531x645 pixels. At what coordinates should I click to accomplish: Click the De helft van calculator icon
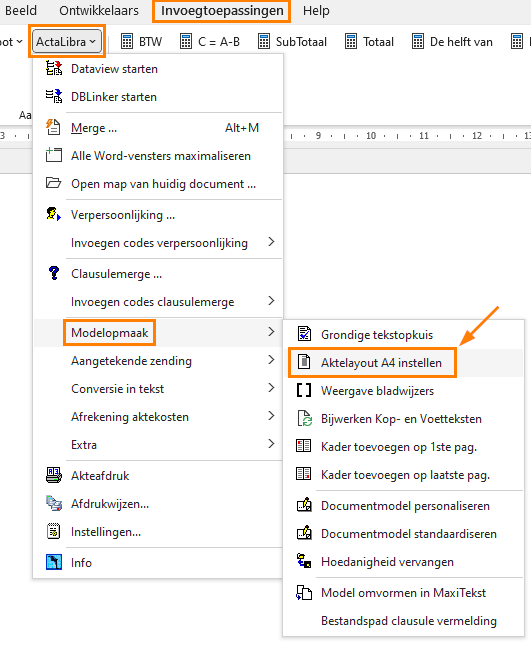418,42
